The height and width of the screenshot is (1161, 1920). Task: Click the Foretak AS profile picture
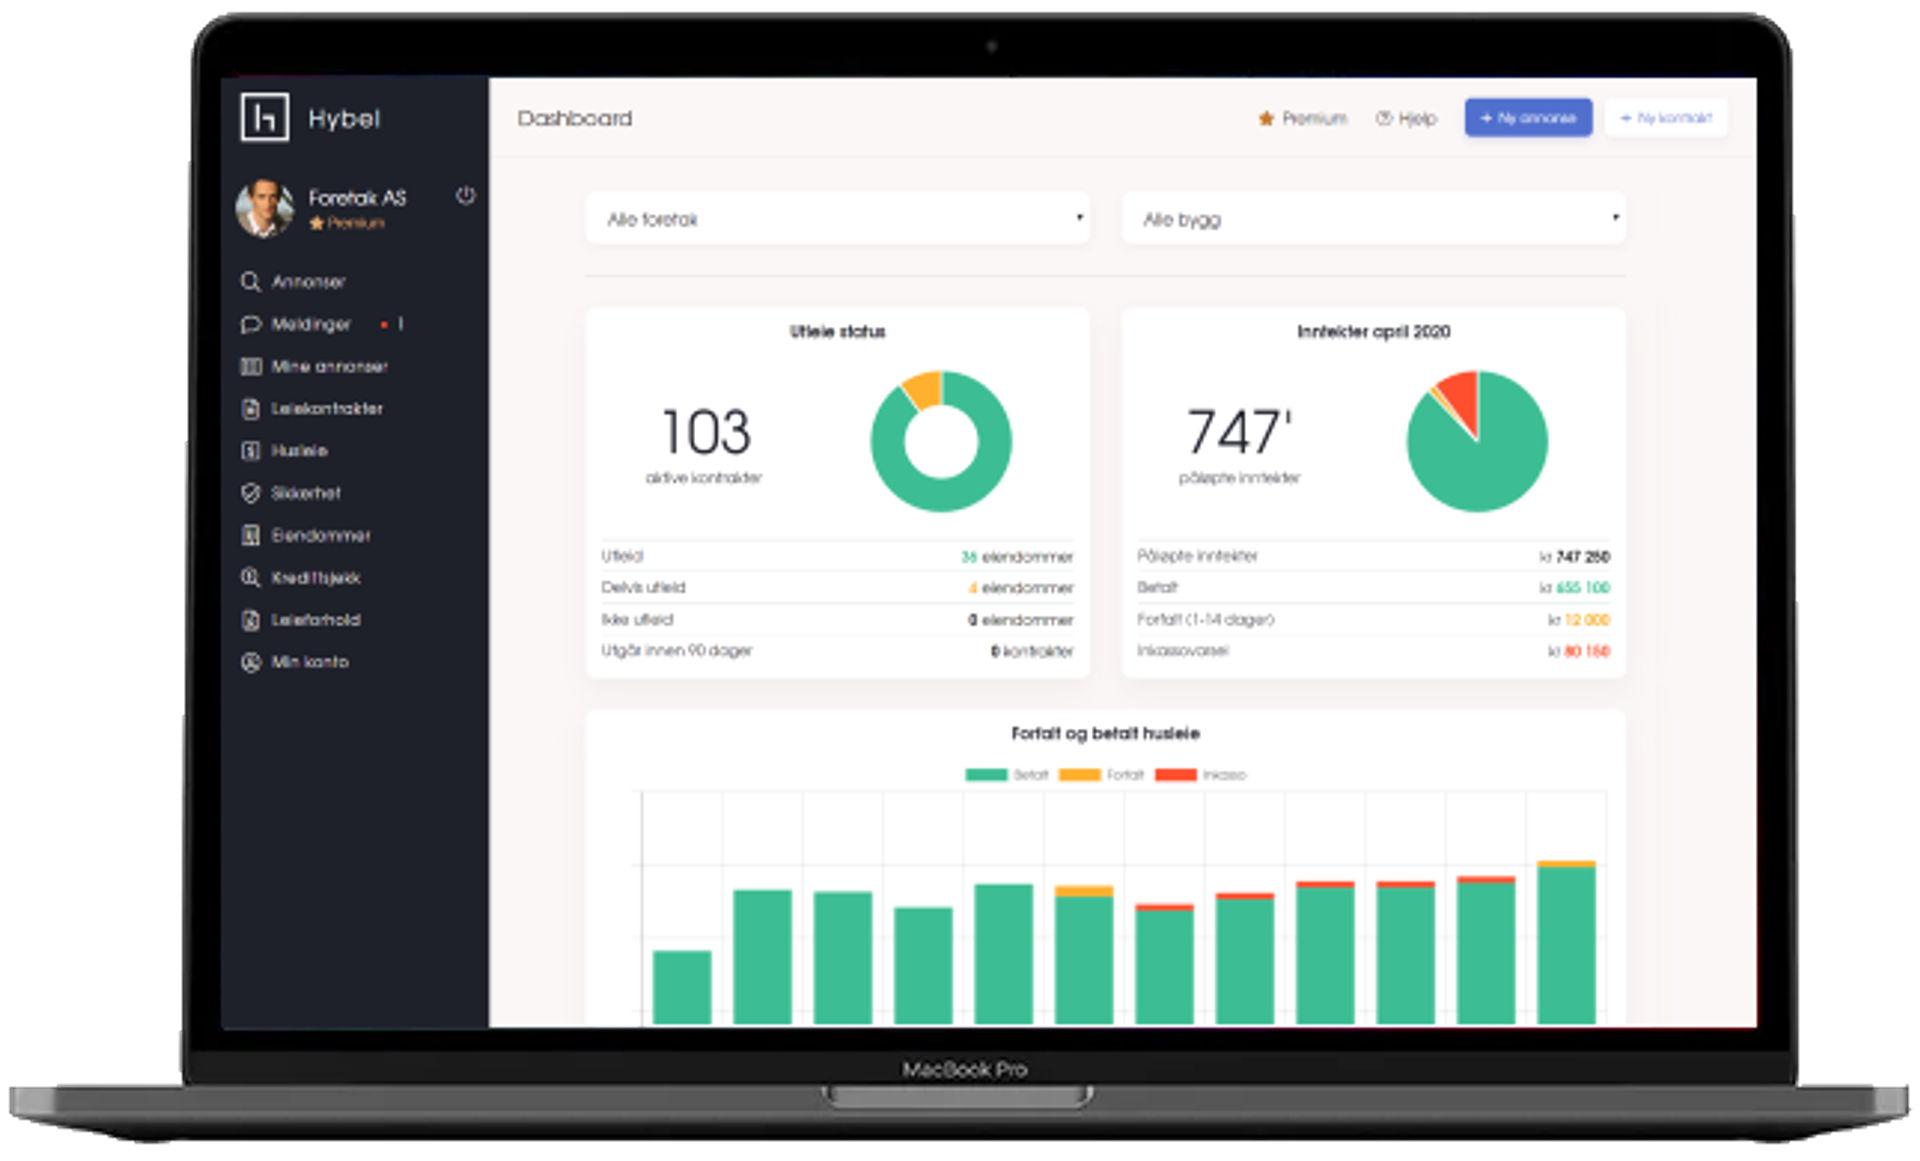click(x=264, y=208)
